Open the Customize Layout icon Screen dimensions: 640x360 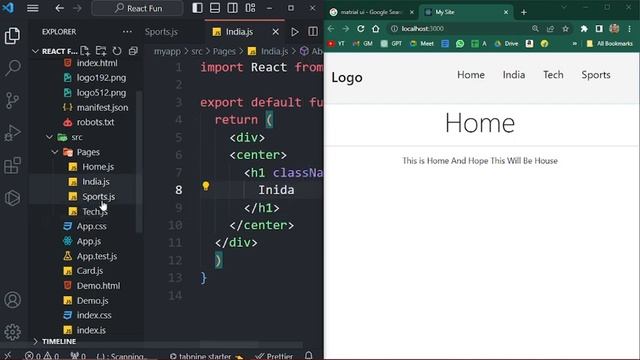250,8
